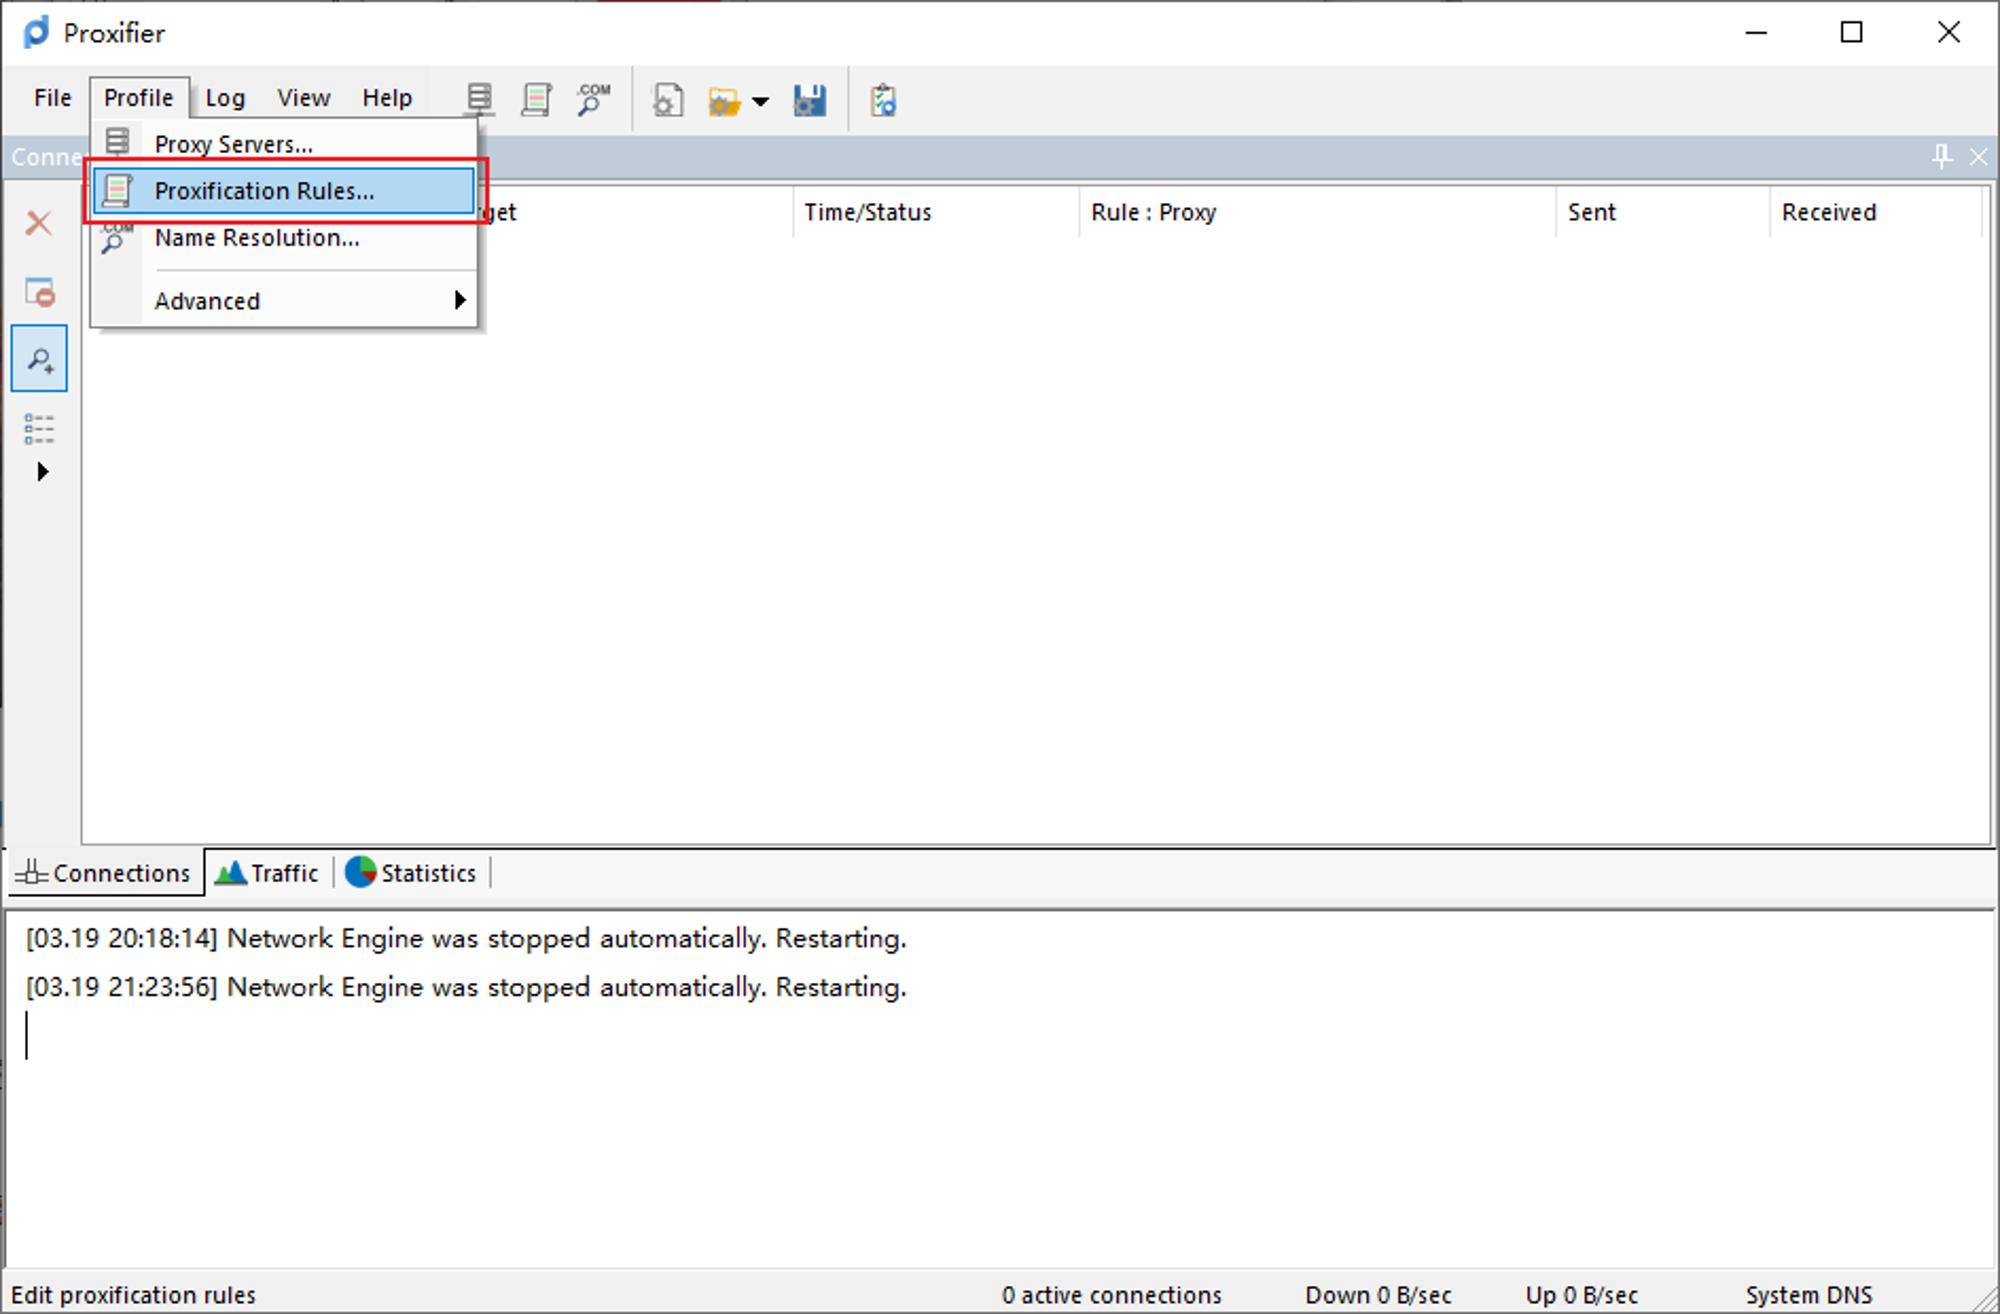Expand the Advanced submenu

coord(284,301)
